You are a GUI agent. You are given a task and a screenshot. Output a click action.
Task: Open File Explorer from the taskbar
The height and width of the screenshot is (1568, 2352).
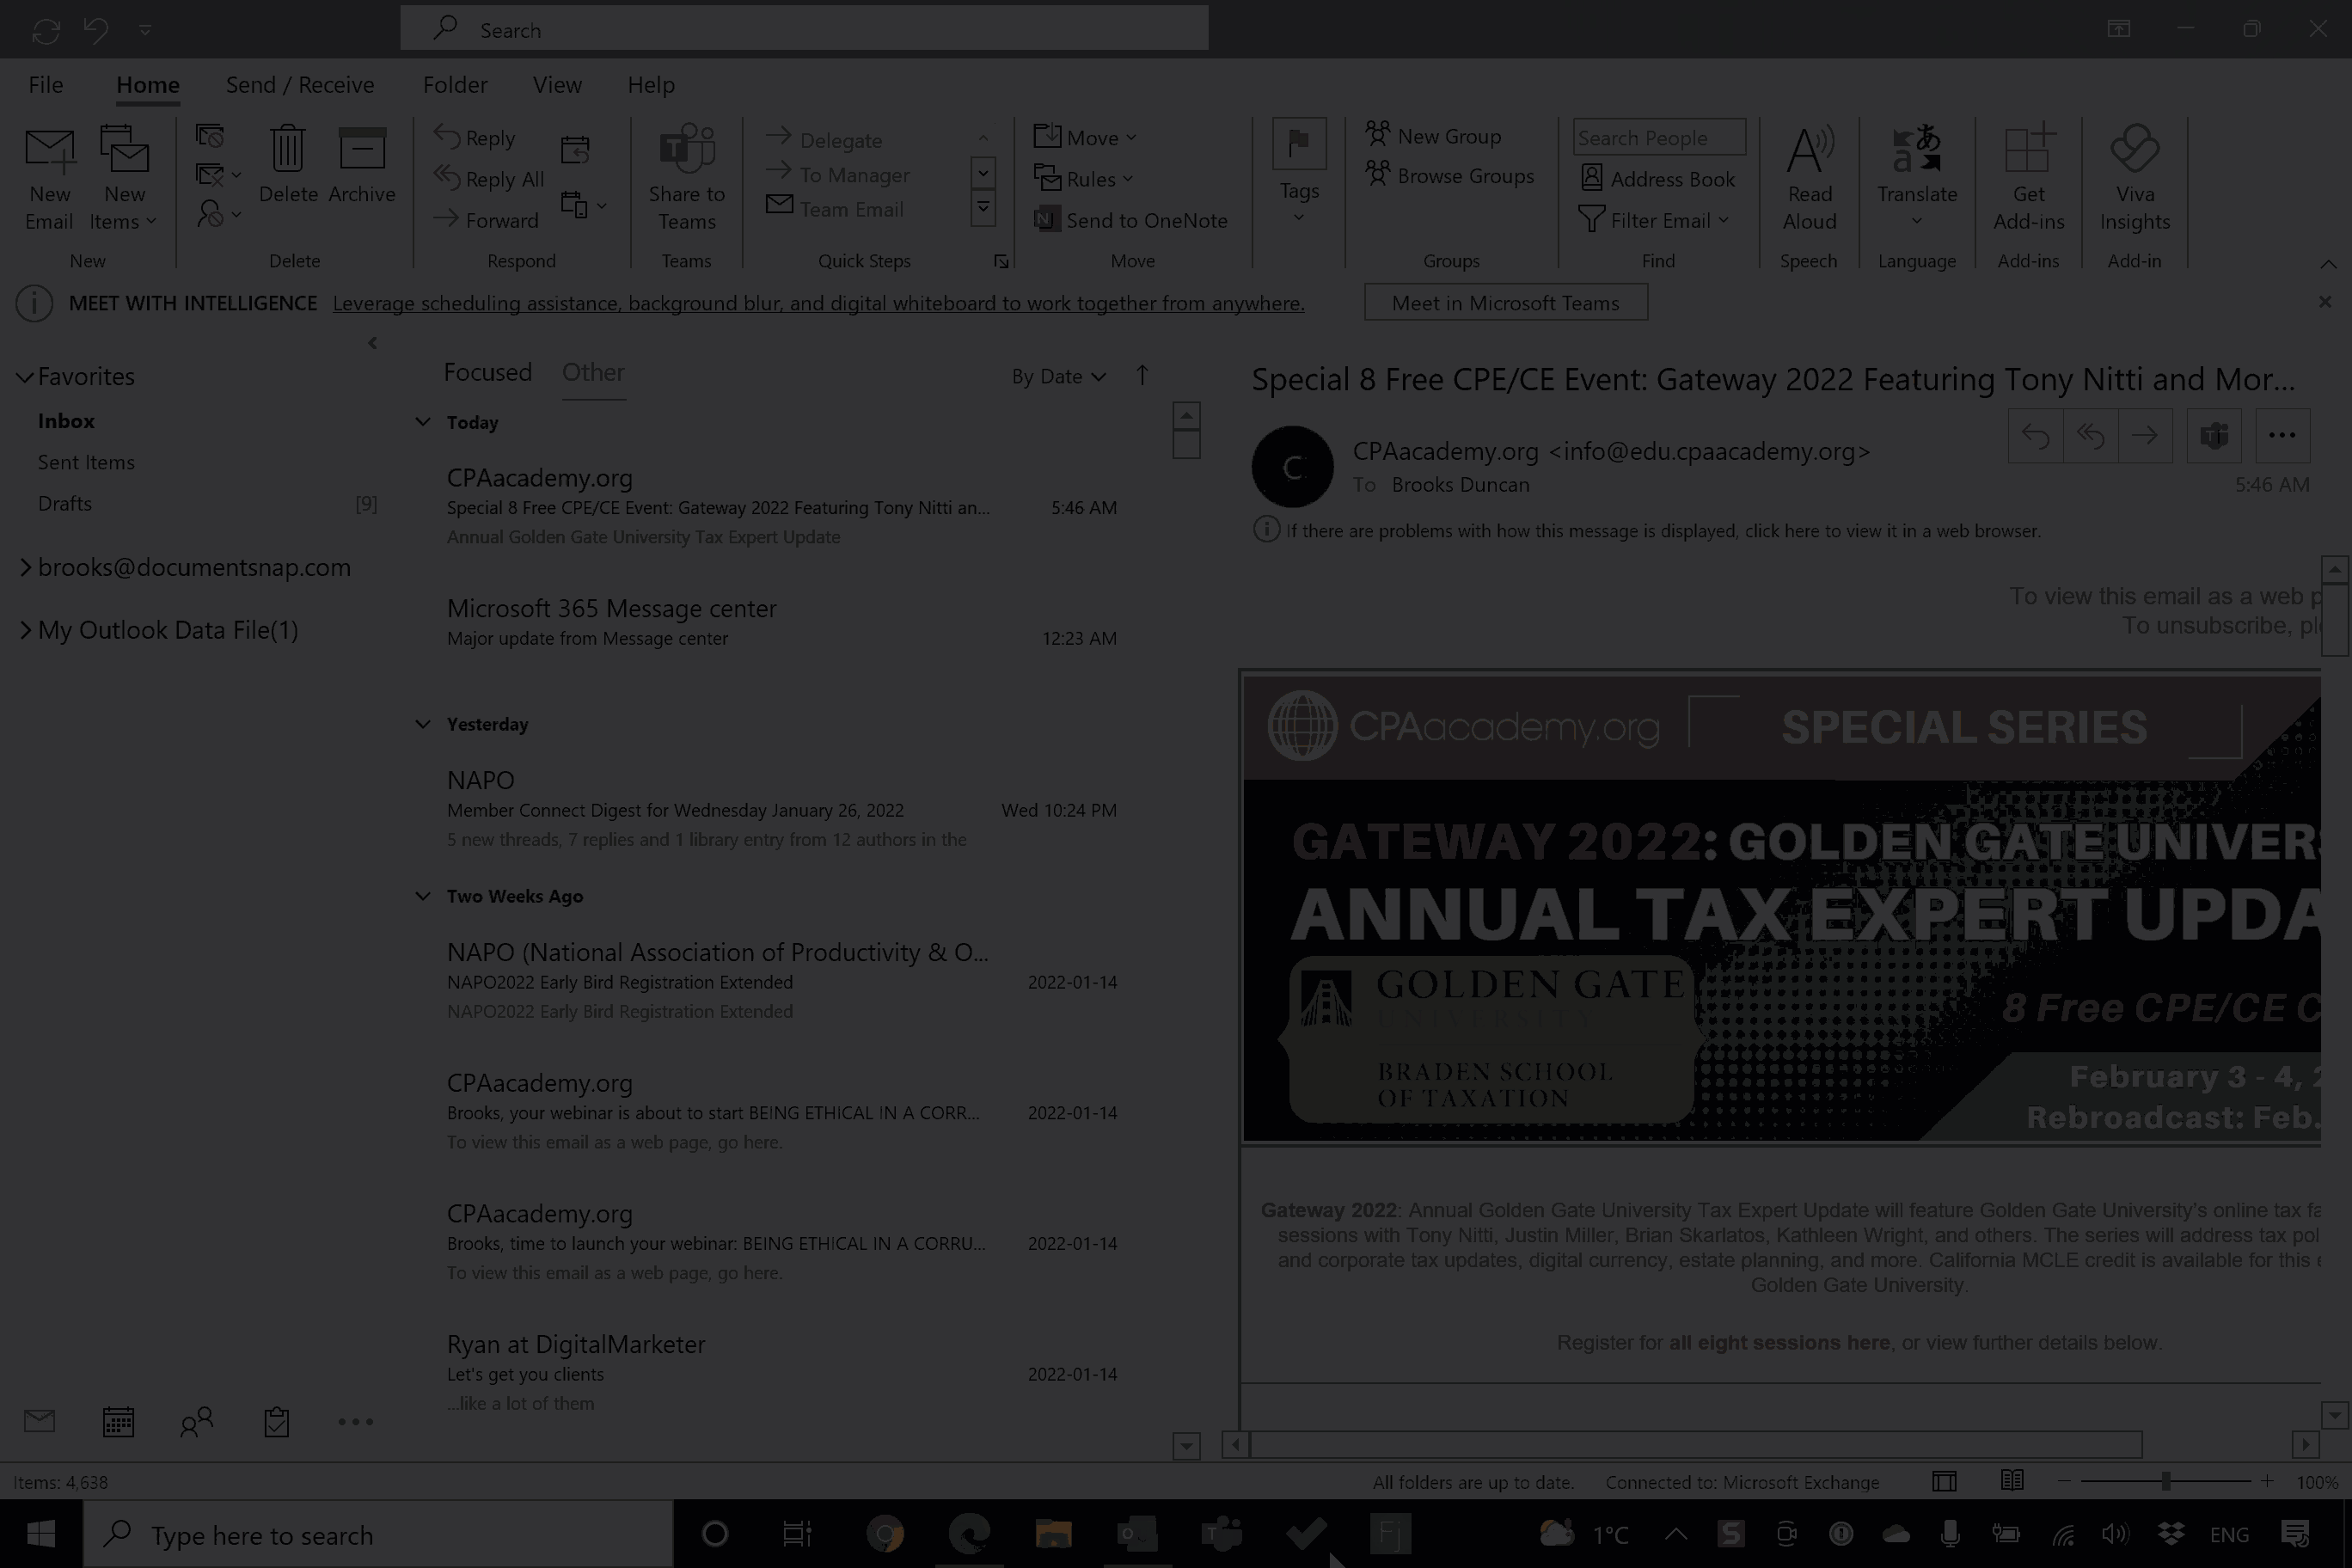click(x=1052, y=1534)
